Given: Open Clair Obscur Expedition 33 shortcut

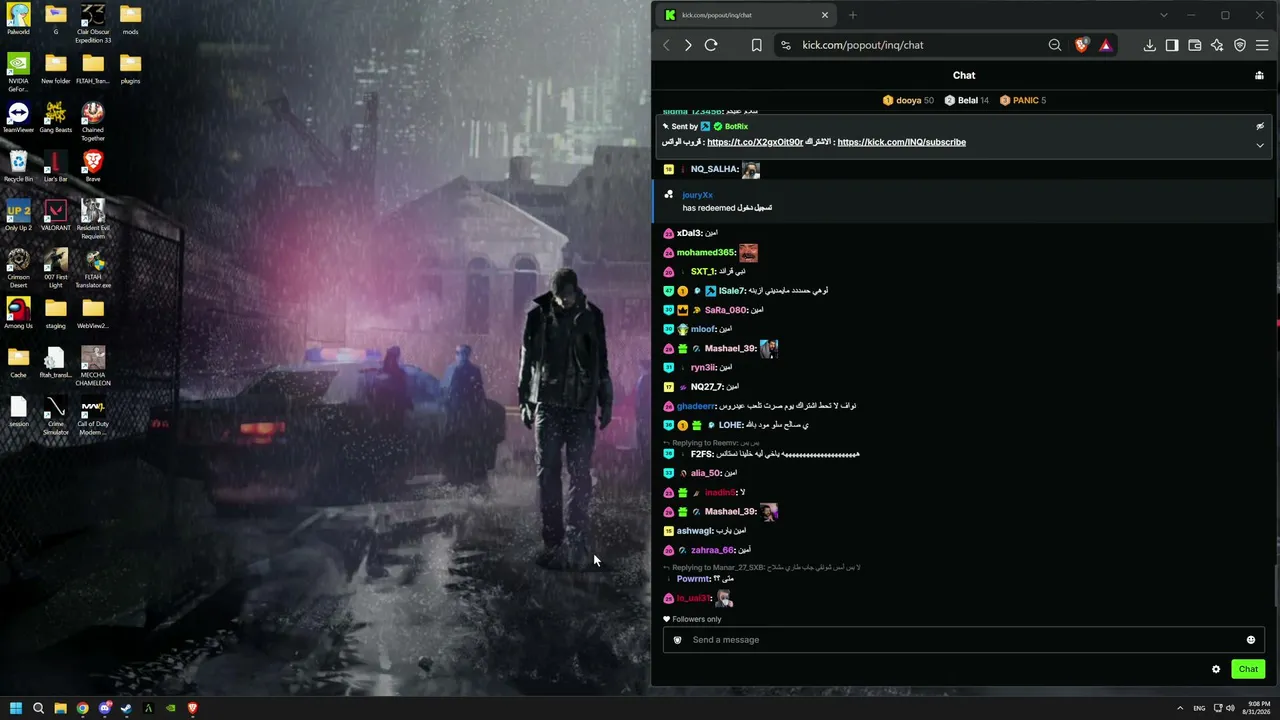Looking at the screenshot, I should coord(93,23).
